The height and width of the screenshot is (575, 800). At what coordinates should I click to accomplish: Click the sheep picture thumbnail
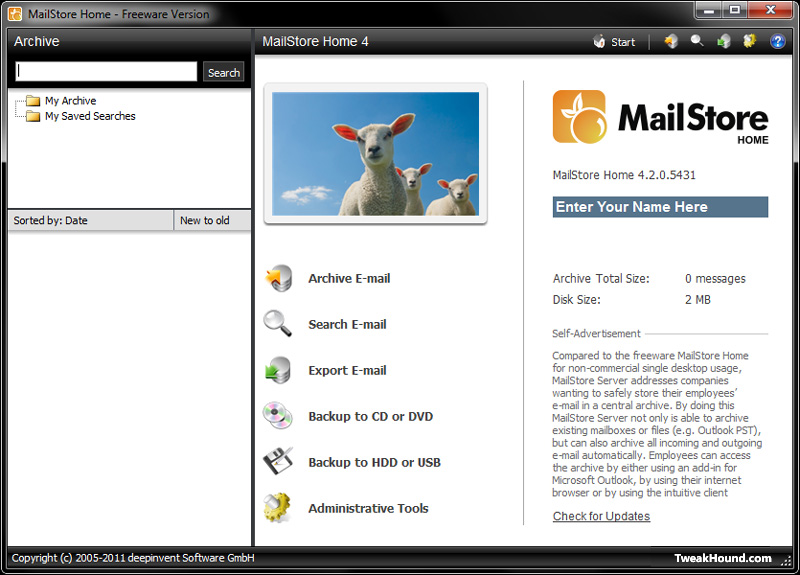coord(376,154)
